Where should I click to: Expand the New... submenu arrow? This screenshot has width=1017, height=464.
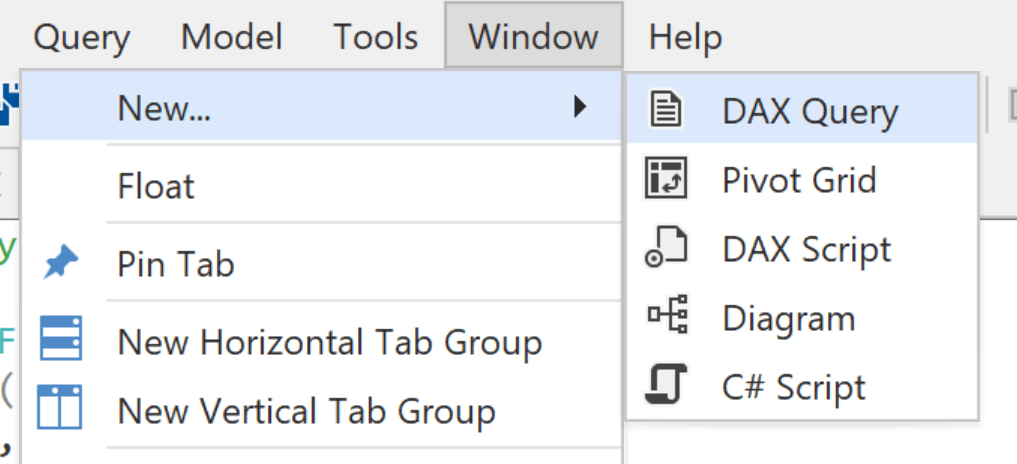point(580,106)
